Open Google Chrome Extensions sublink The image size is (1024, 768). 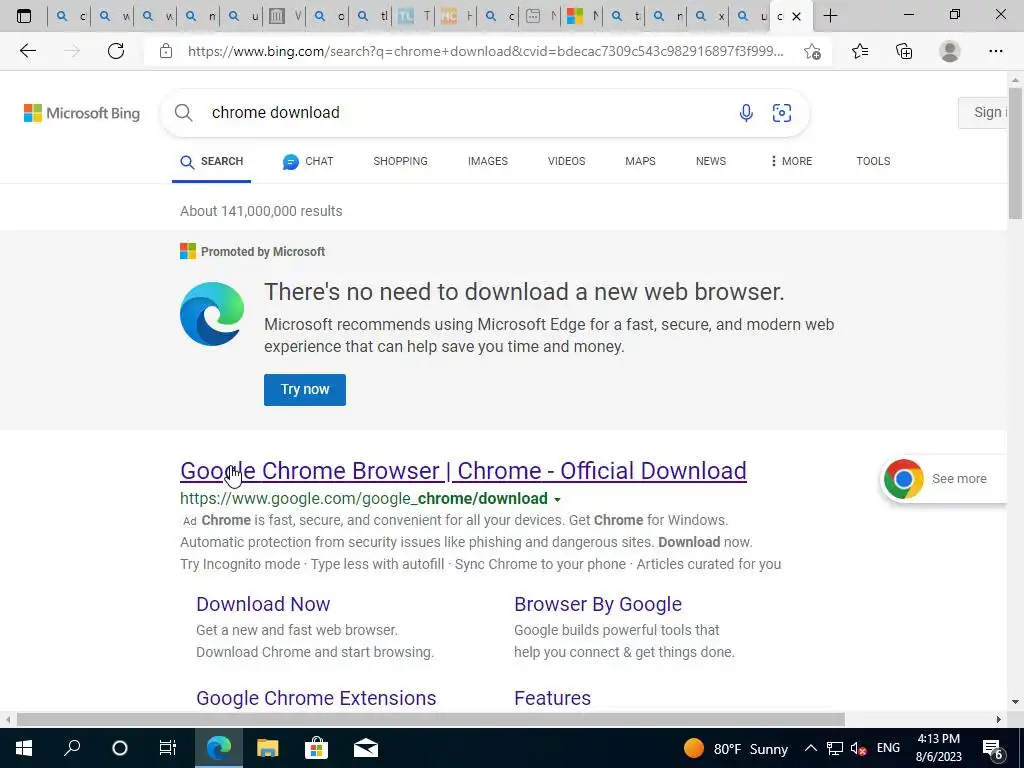[x=316, y=698]
